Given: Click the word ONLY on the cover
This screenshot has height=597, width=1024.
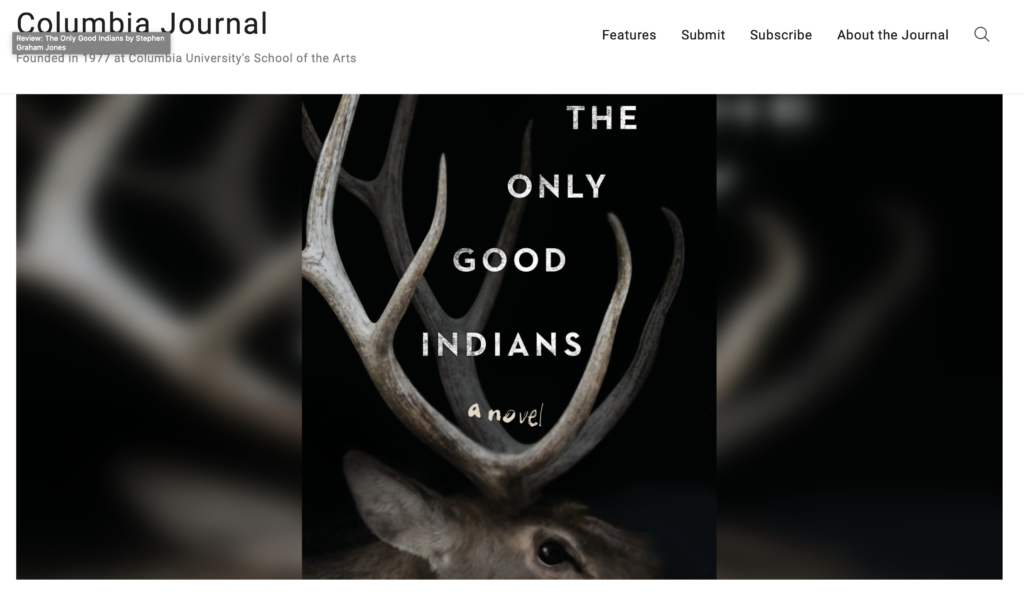Looking at the screenshot, I should 557,187.
